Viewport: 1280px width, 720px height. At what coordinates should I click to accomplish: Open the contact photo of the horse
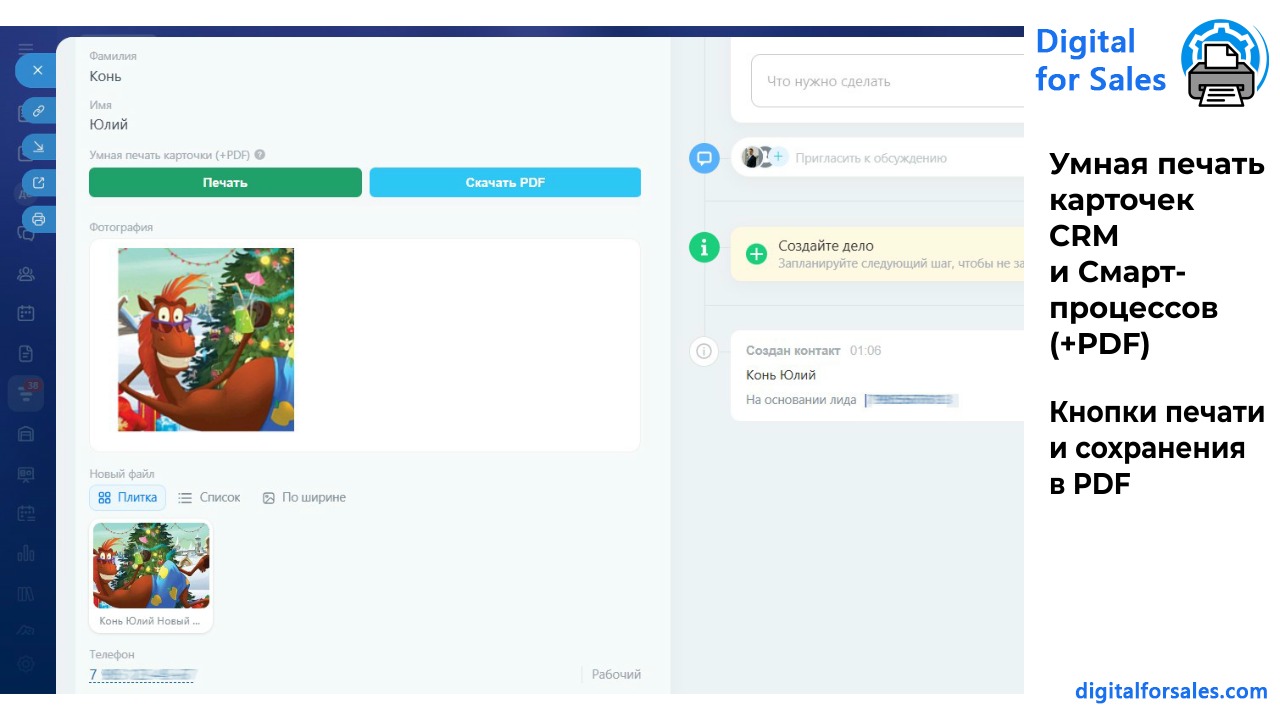tap(206, 340)
